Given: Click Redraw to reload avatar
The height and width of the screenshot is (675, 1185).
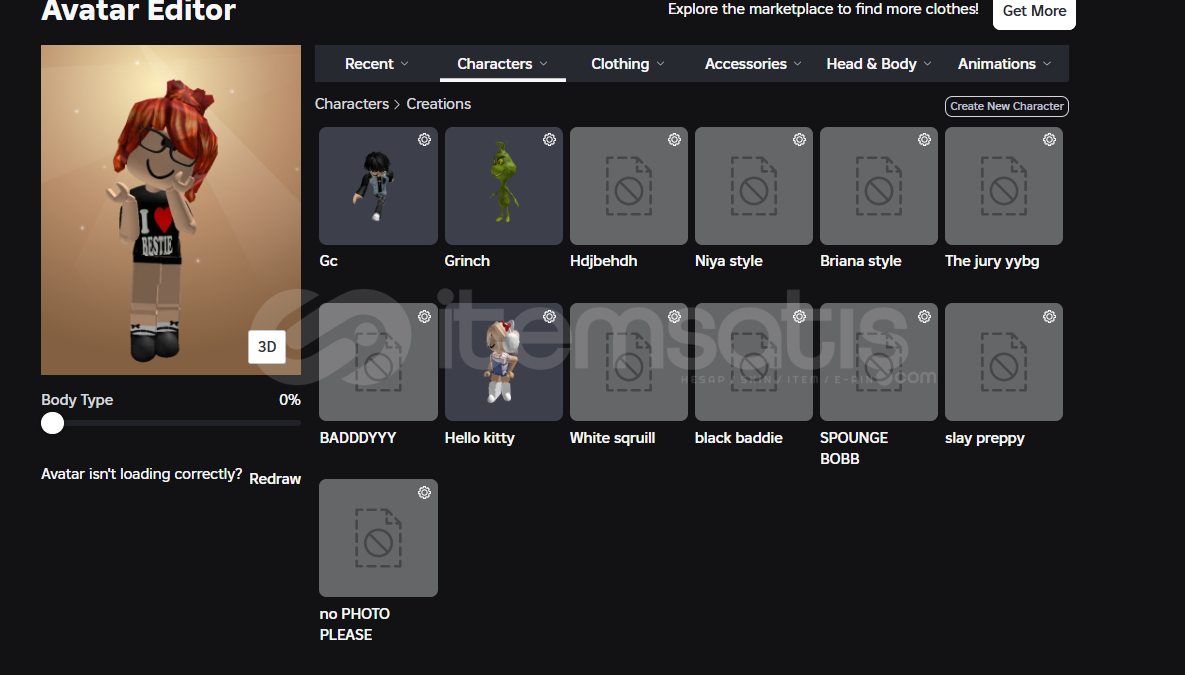Looking at the screenshot, I should pos(275,479).
